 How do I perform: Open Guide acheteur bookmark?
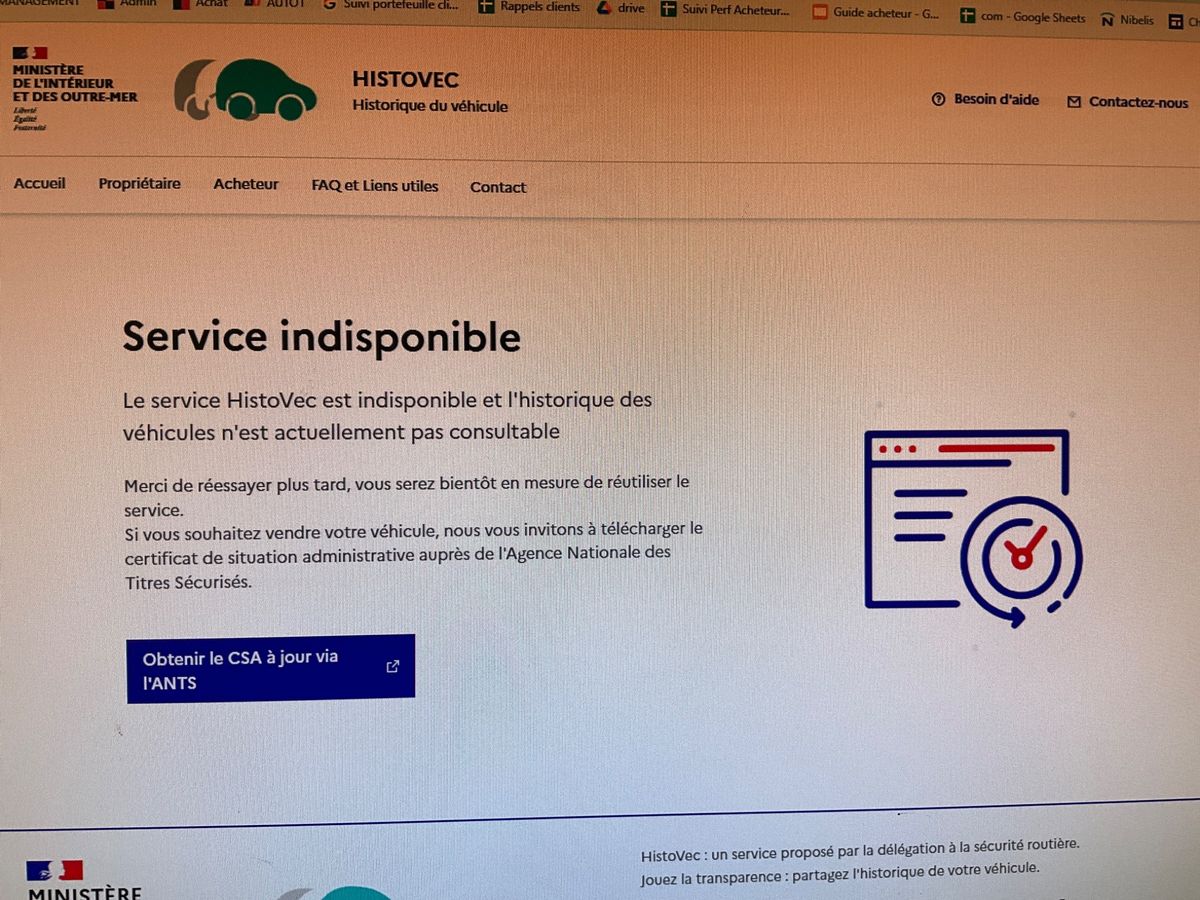point(876,13)
